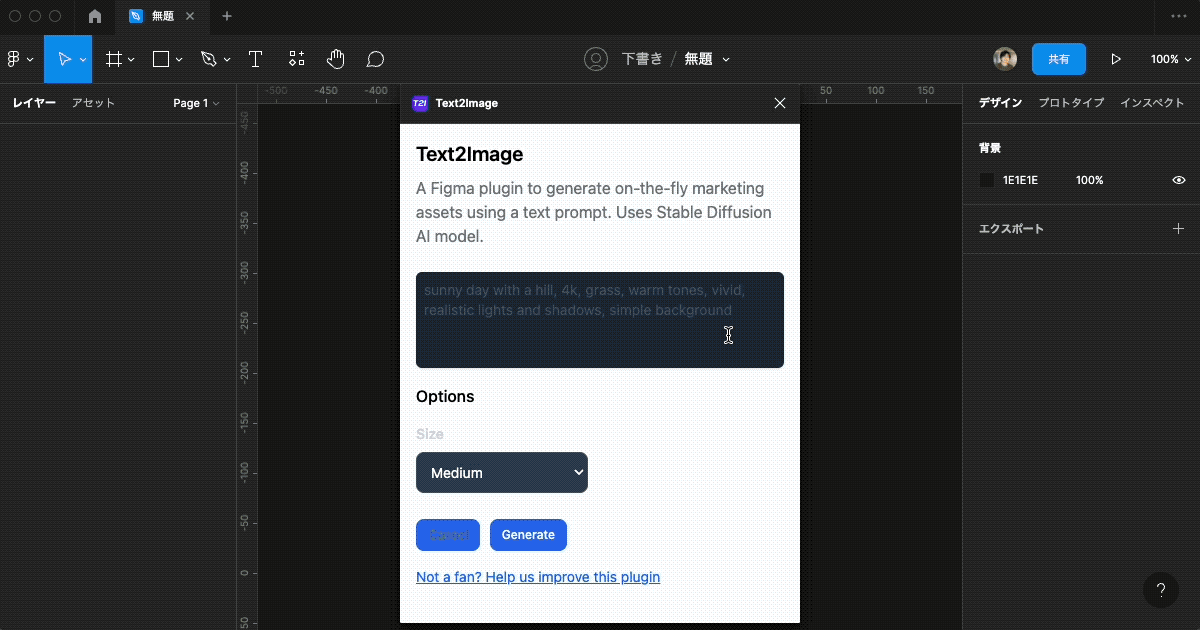Image resolution: width=1200 pixels, height=630 pixels.
Task: Open the plugin feedback link
Action: click(538, 577)
